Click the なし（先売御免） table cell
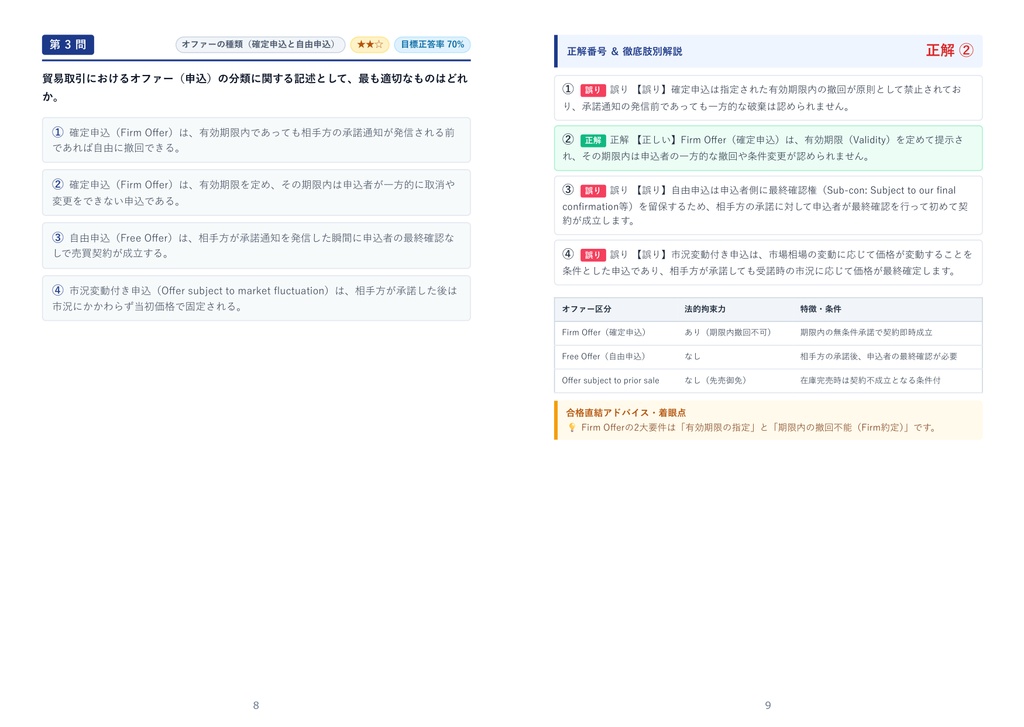 [715, 380]
